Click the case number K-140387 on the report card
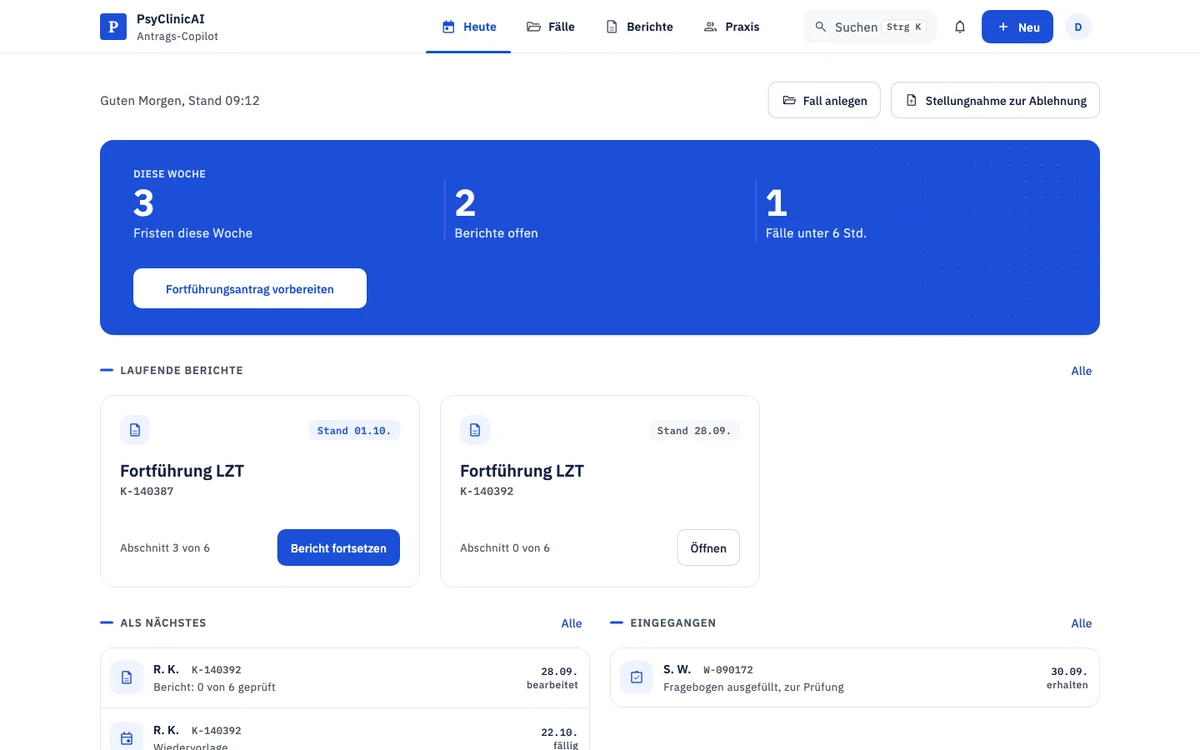The height and width of the screenshot is (750, 1200). [147, 492]
